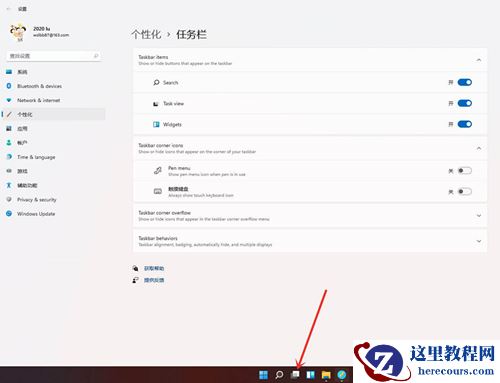Turn off the Task view switch

coord(464,103)
